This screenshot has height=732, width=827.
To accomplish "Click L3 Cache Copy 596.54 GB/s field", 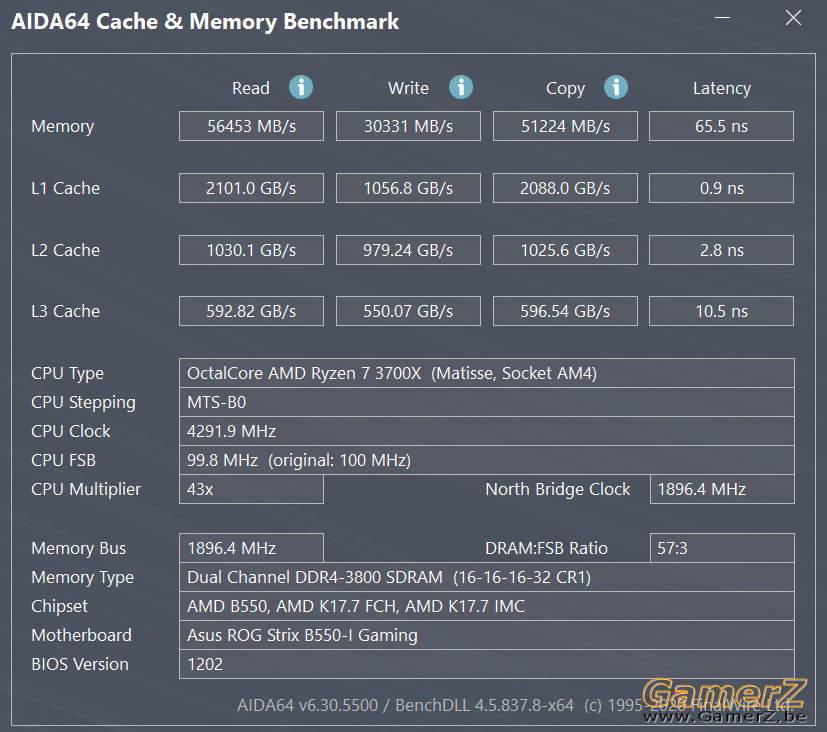I will 565,311.
